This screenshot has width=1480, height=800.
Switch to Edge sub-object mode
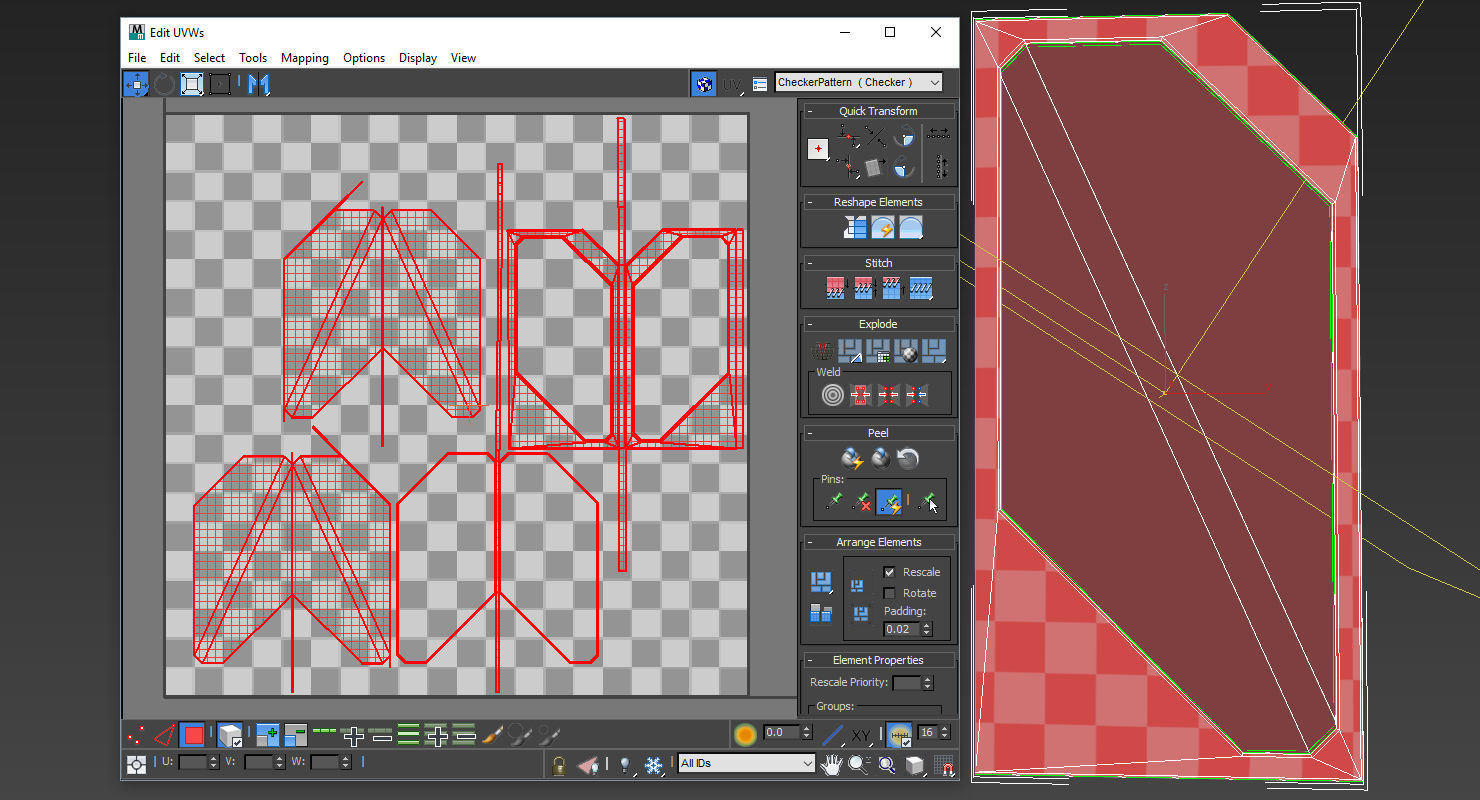click(165, 735)
